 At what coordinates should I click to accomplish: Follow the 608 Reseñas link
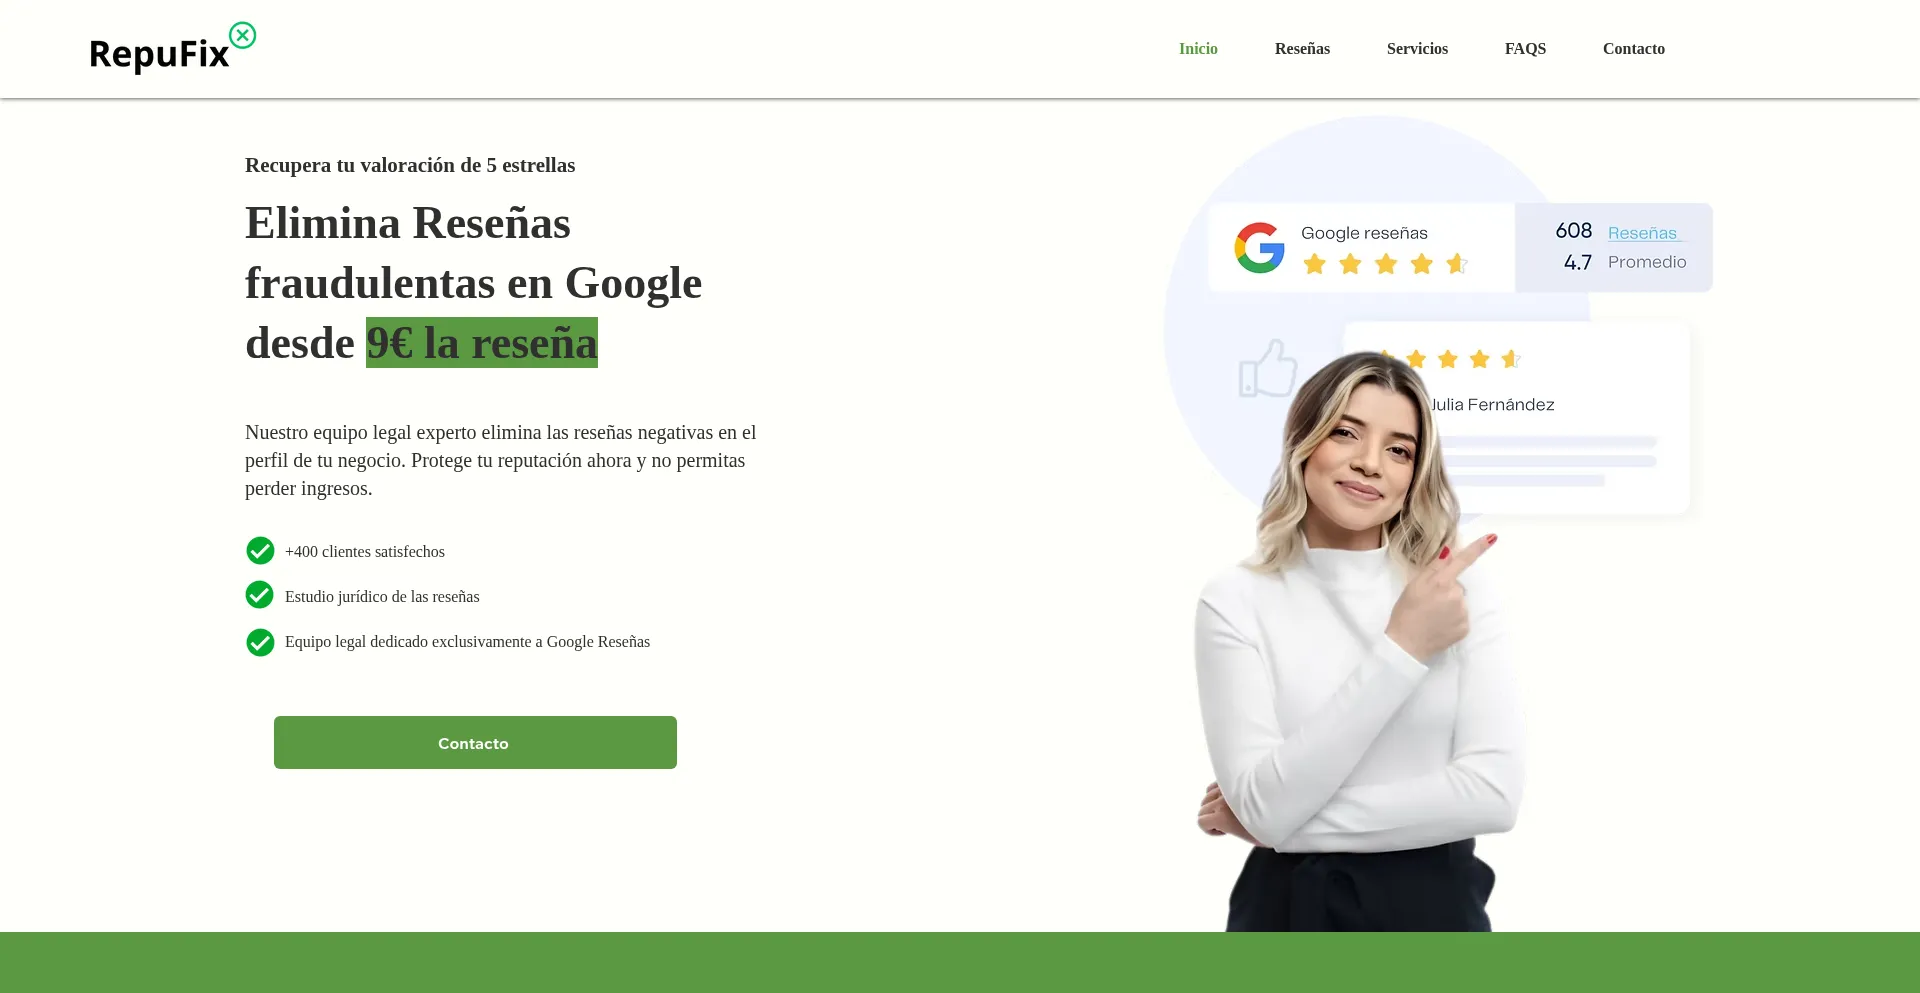(1645, 233)
